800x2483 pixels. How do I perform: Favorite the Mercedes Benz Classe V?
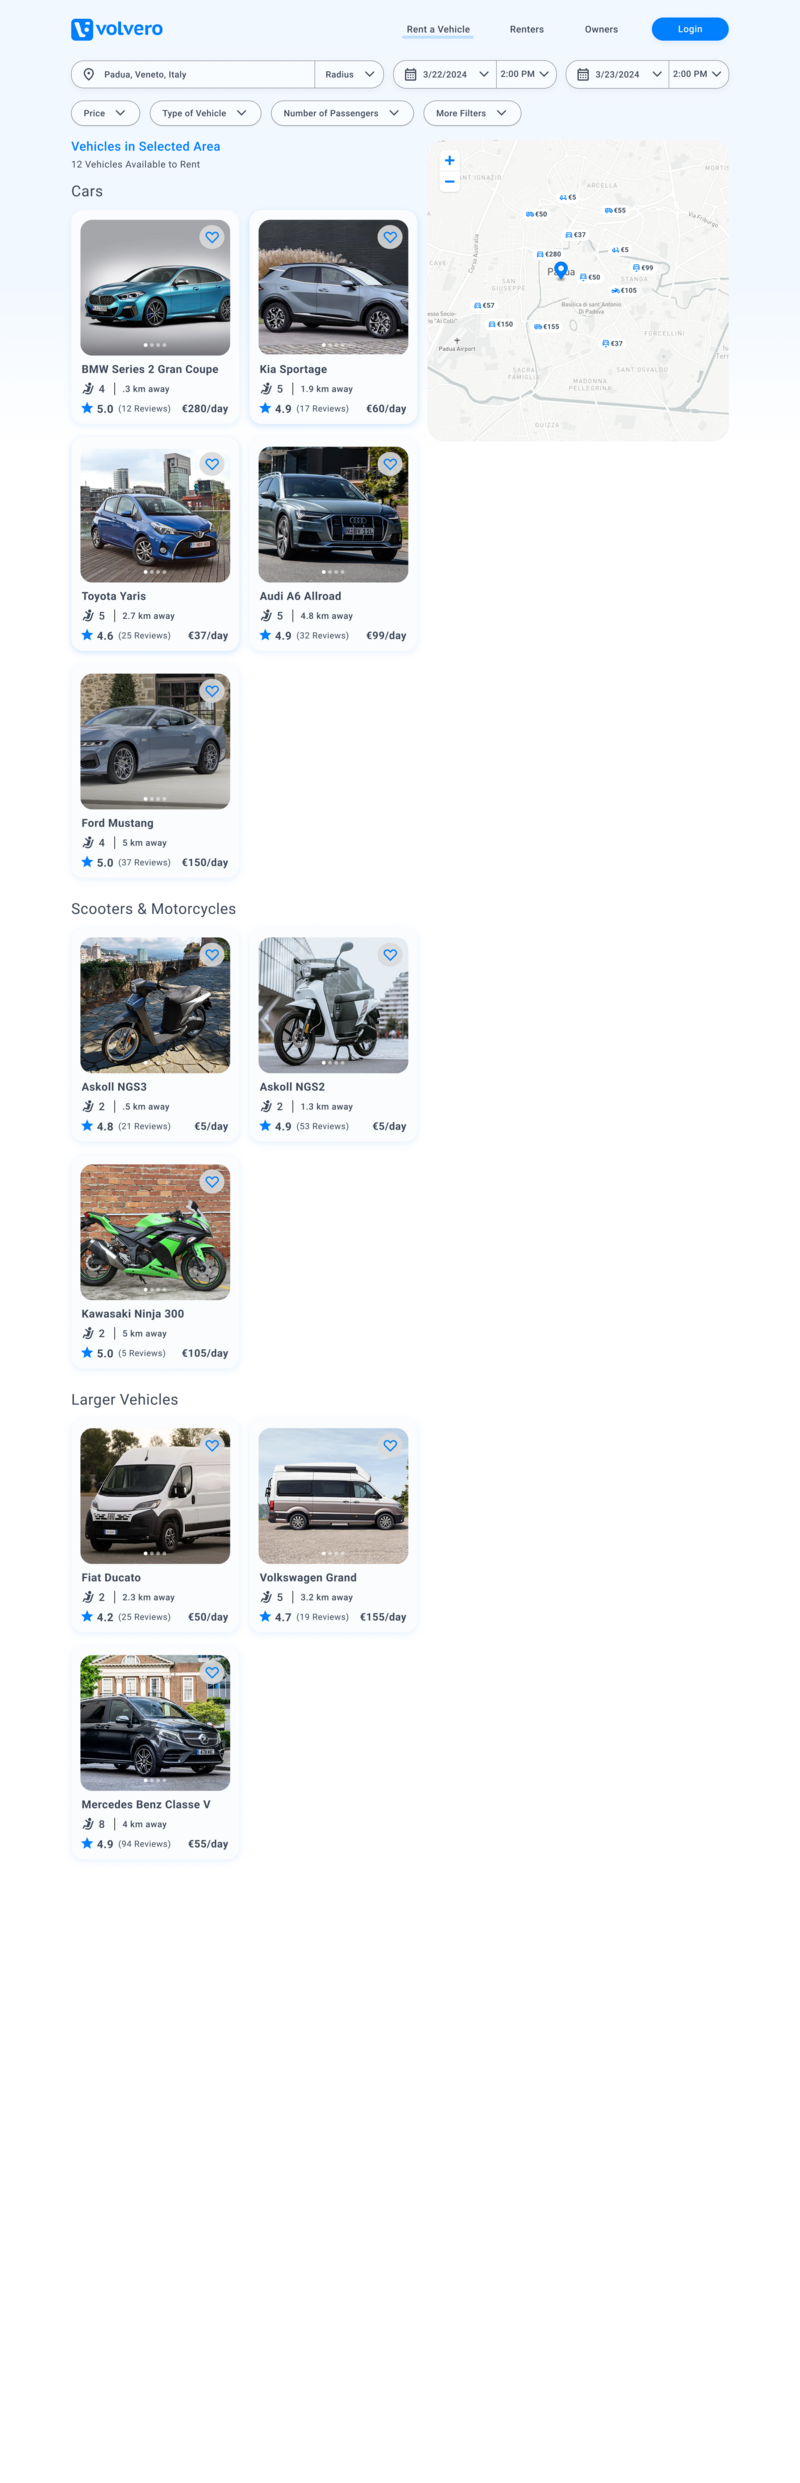(212, 1672)
